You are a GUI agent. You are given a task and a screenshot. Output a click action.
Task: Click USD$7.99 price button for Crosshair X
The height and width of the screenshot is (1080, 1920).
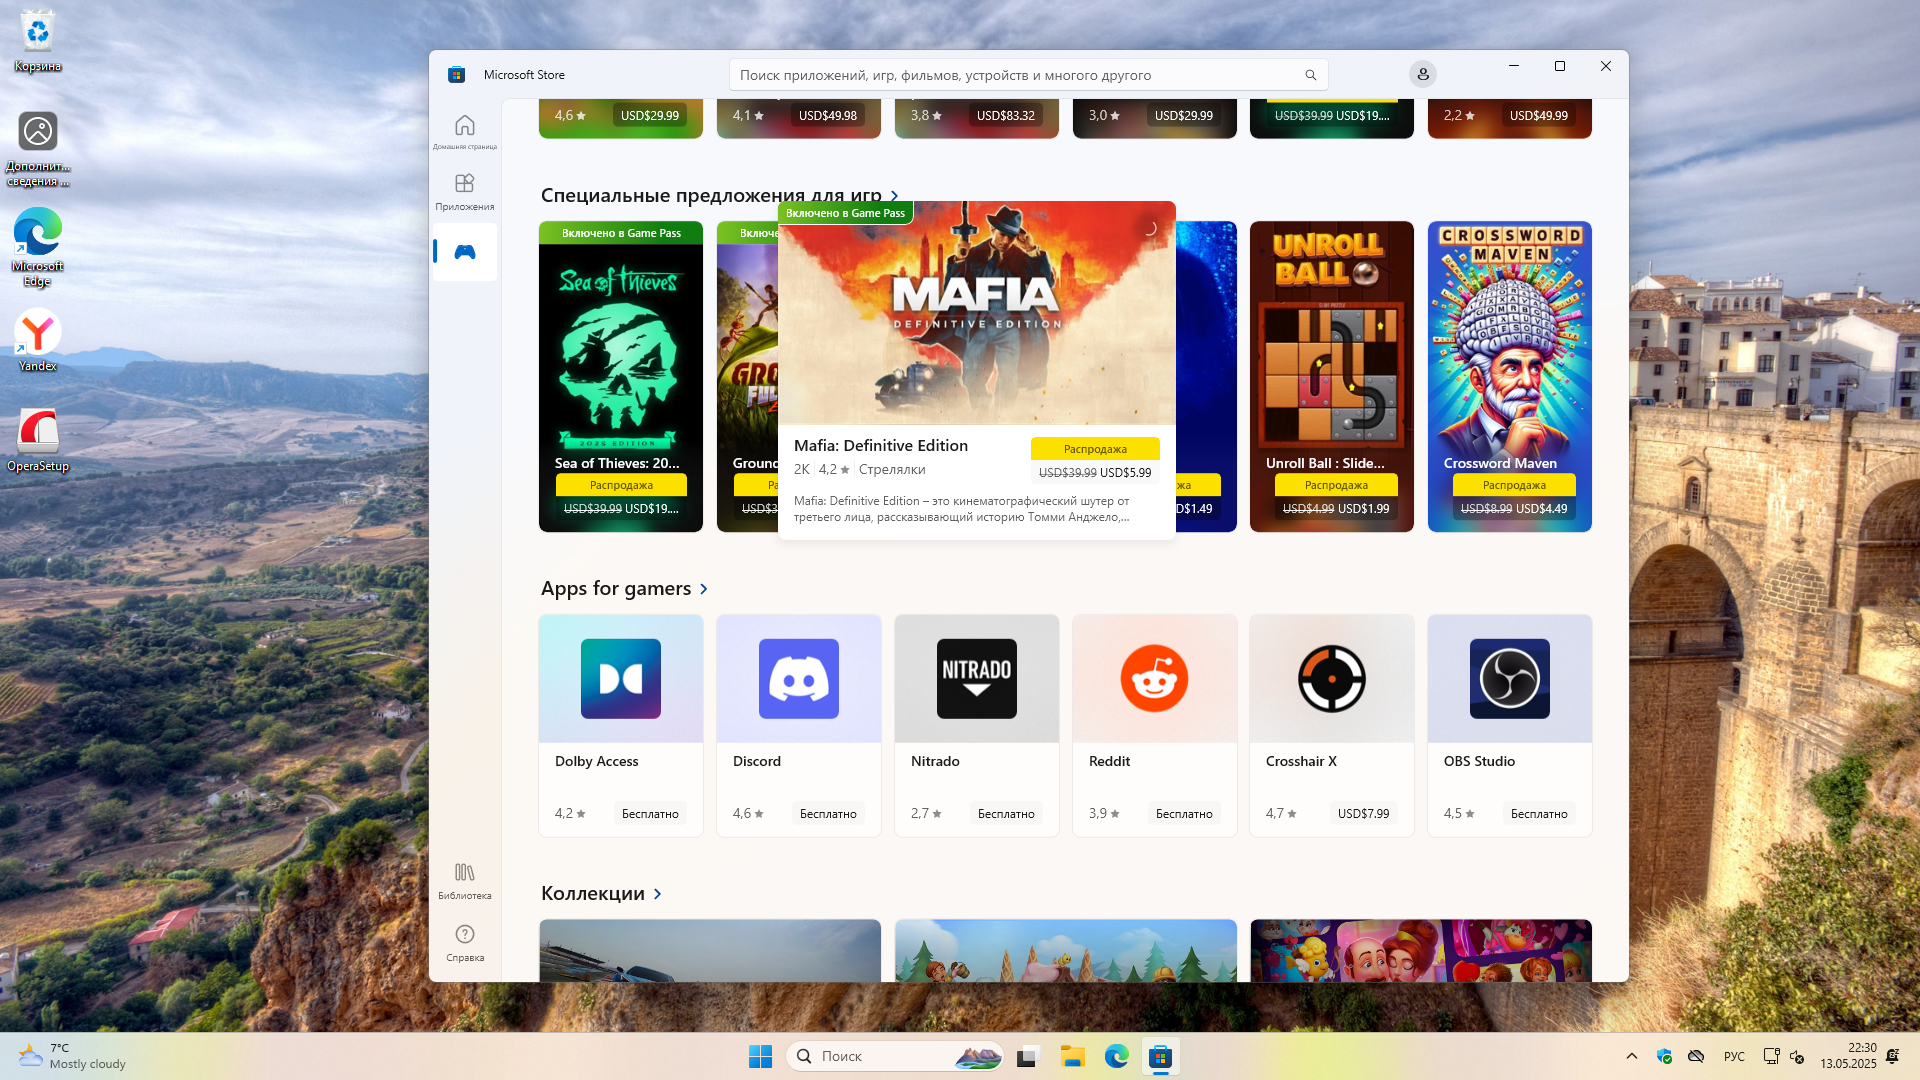point(1362,814)
